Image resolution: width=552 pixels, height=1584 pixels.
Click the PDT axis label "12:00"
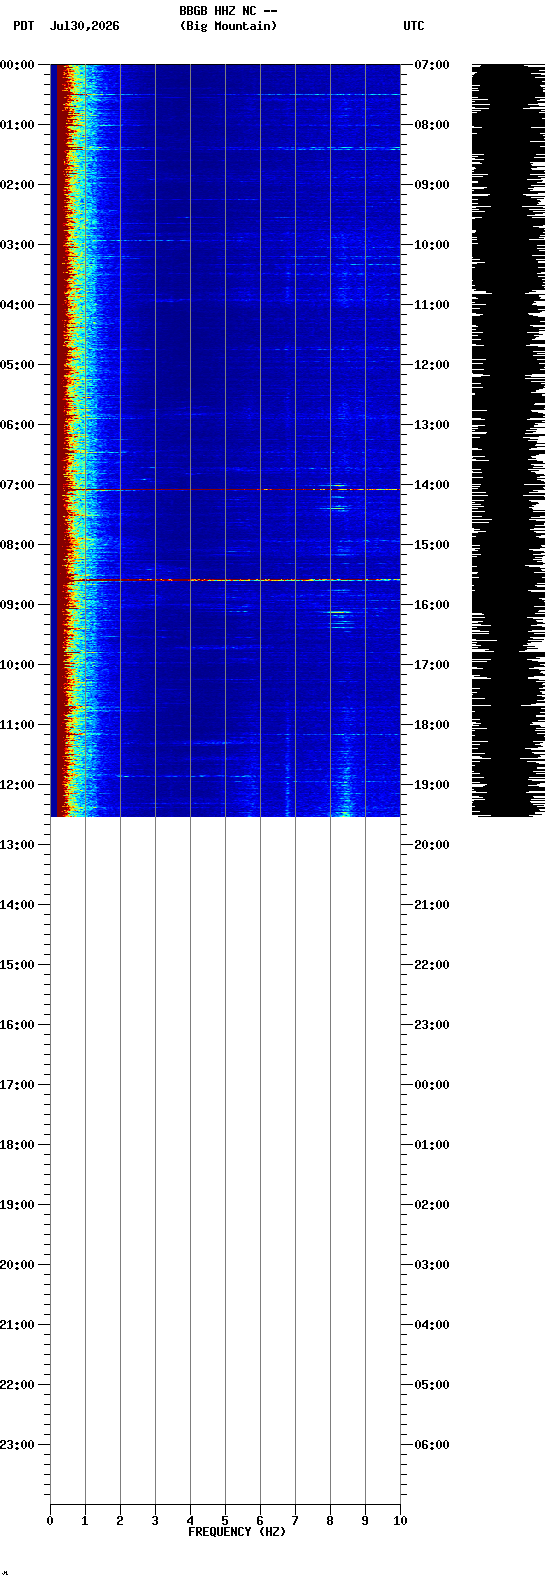point(18,785)
